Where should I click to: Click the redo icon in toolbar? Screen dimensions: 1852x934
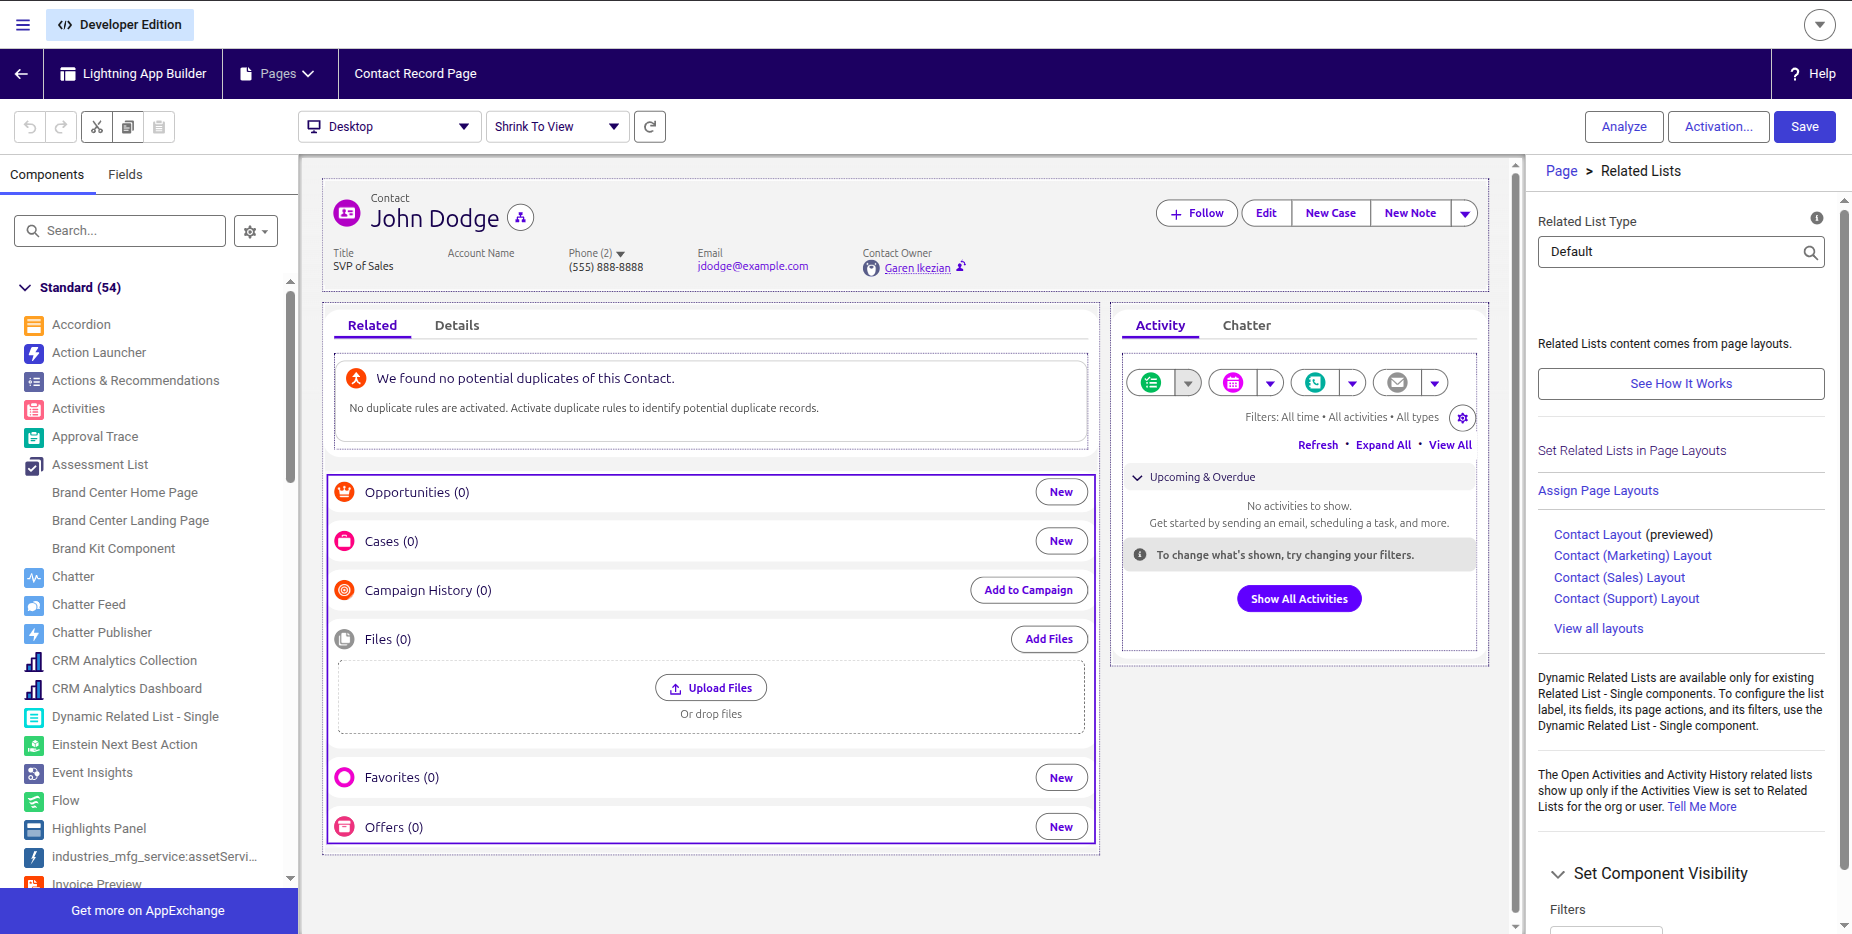(61, 127)
